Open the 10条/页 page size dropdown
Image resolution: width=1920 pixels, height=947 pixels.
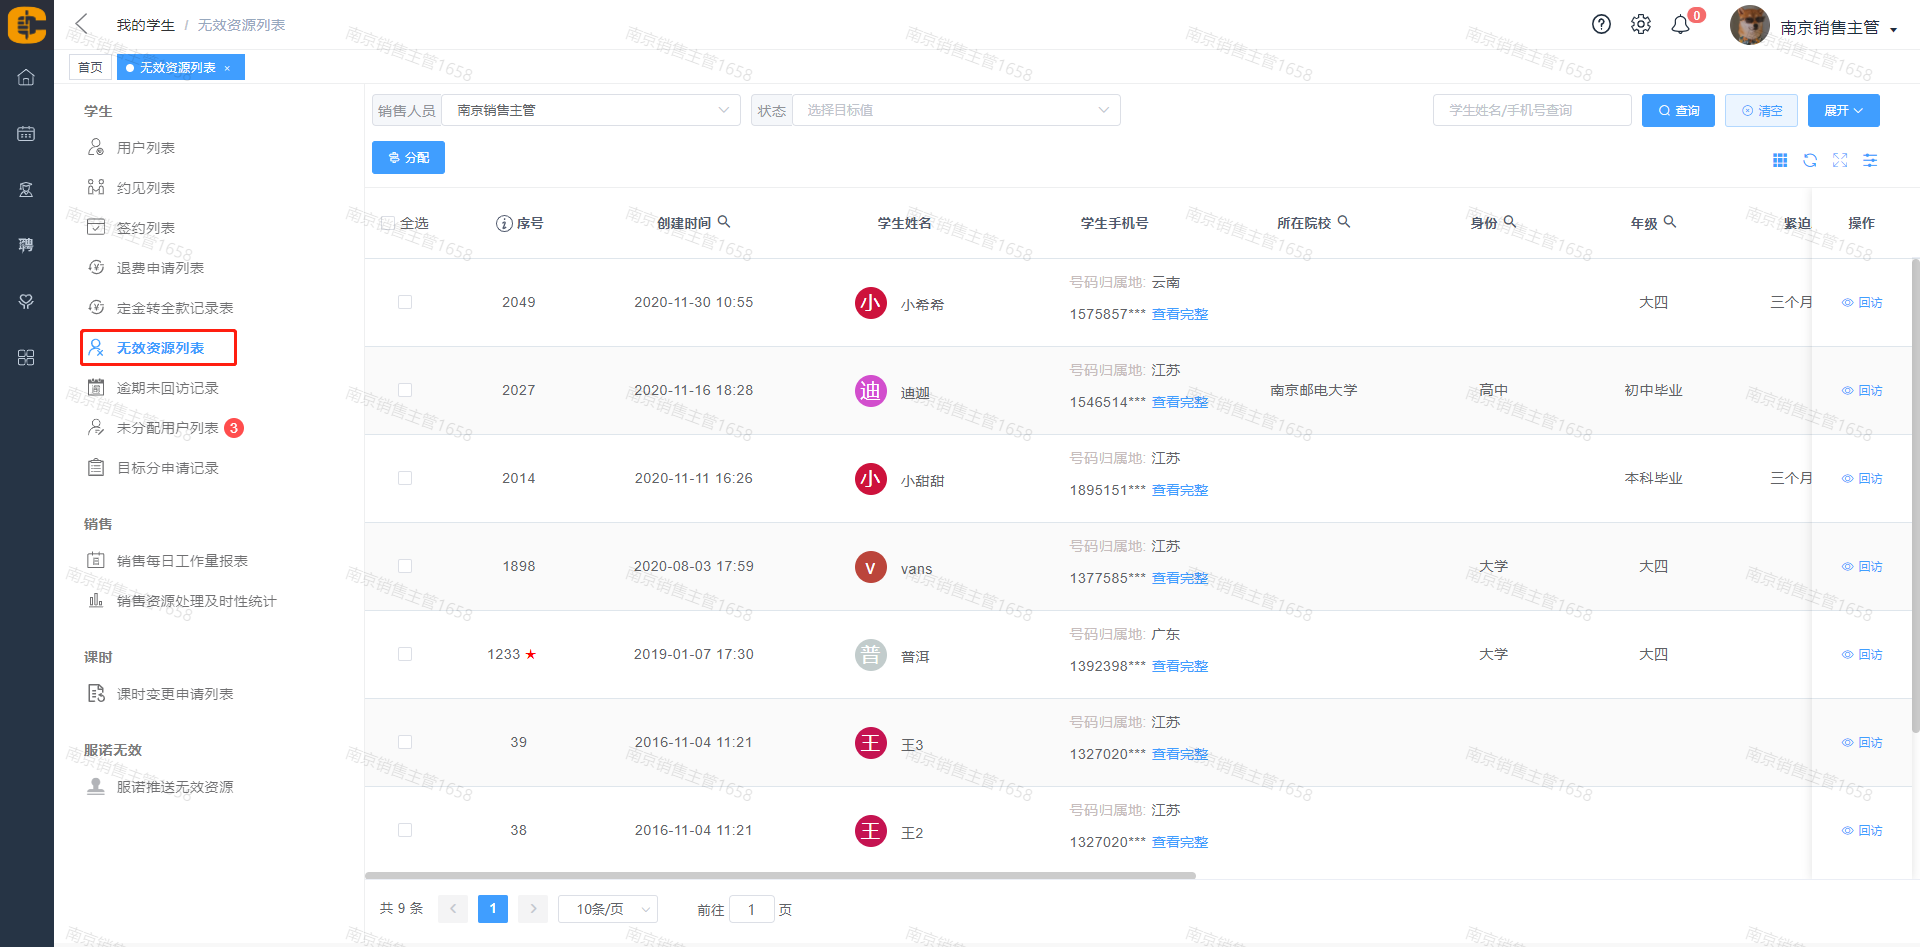coord(607,909)
